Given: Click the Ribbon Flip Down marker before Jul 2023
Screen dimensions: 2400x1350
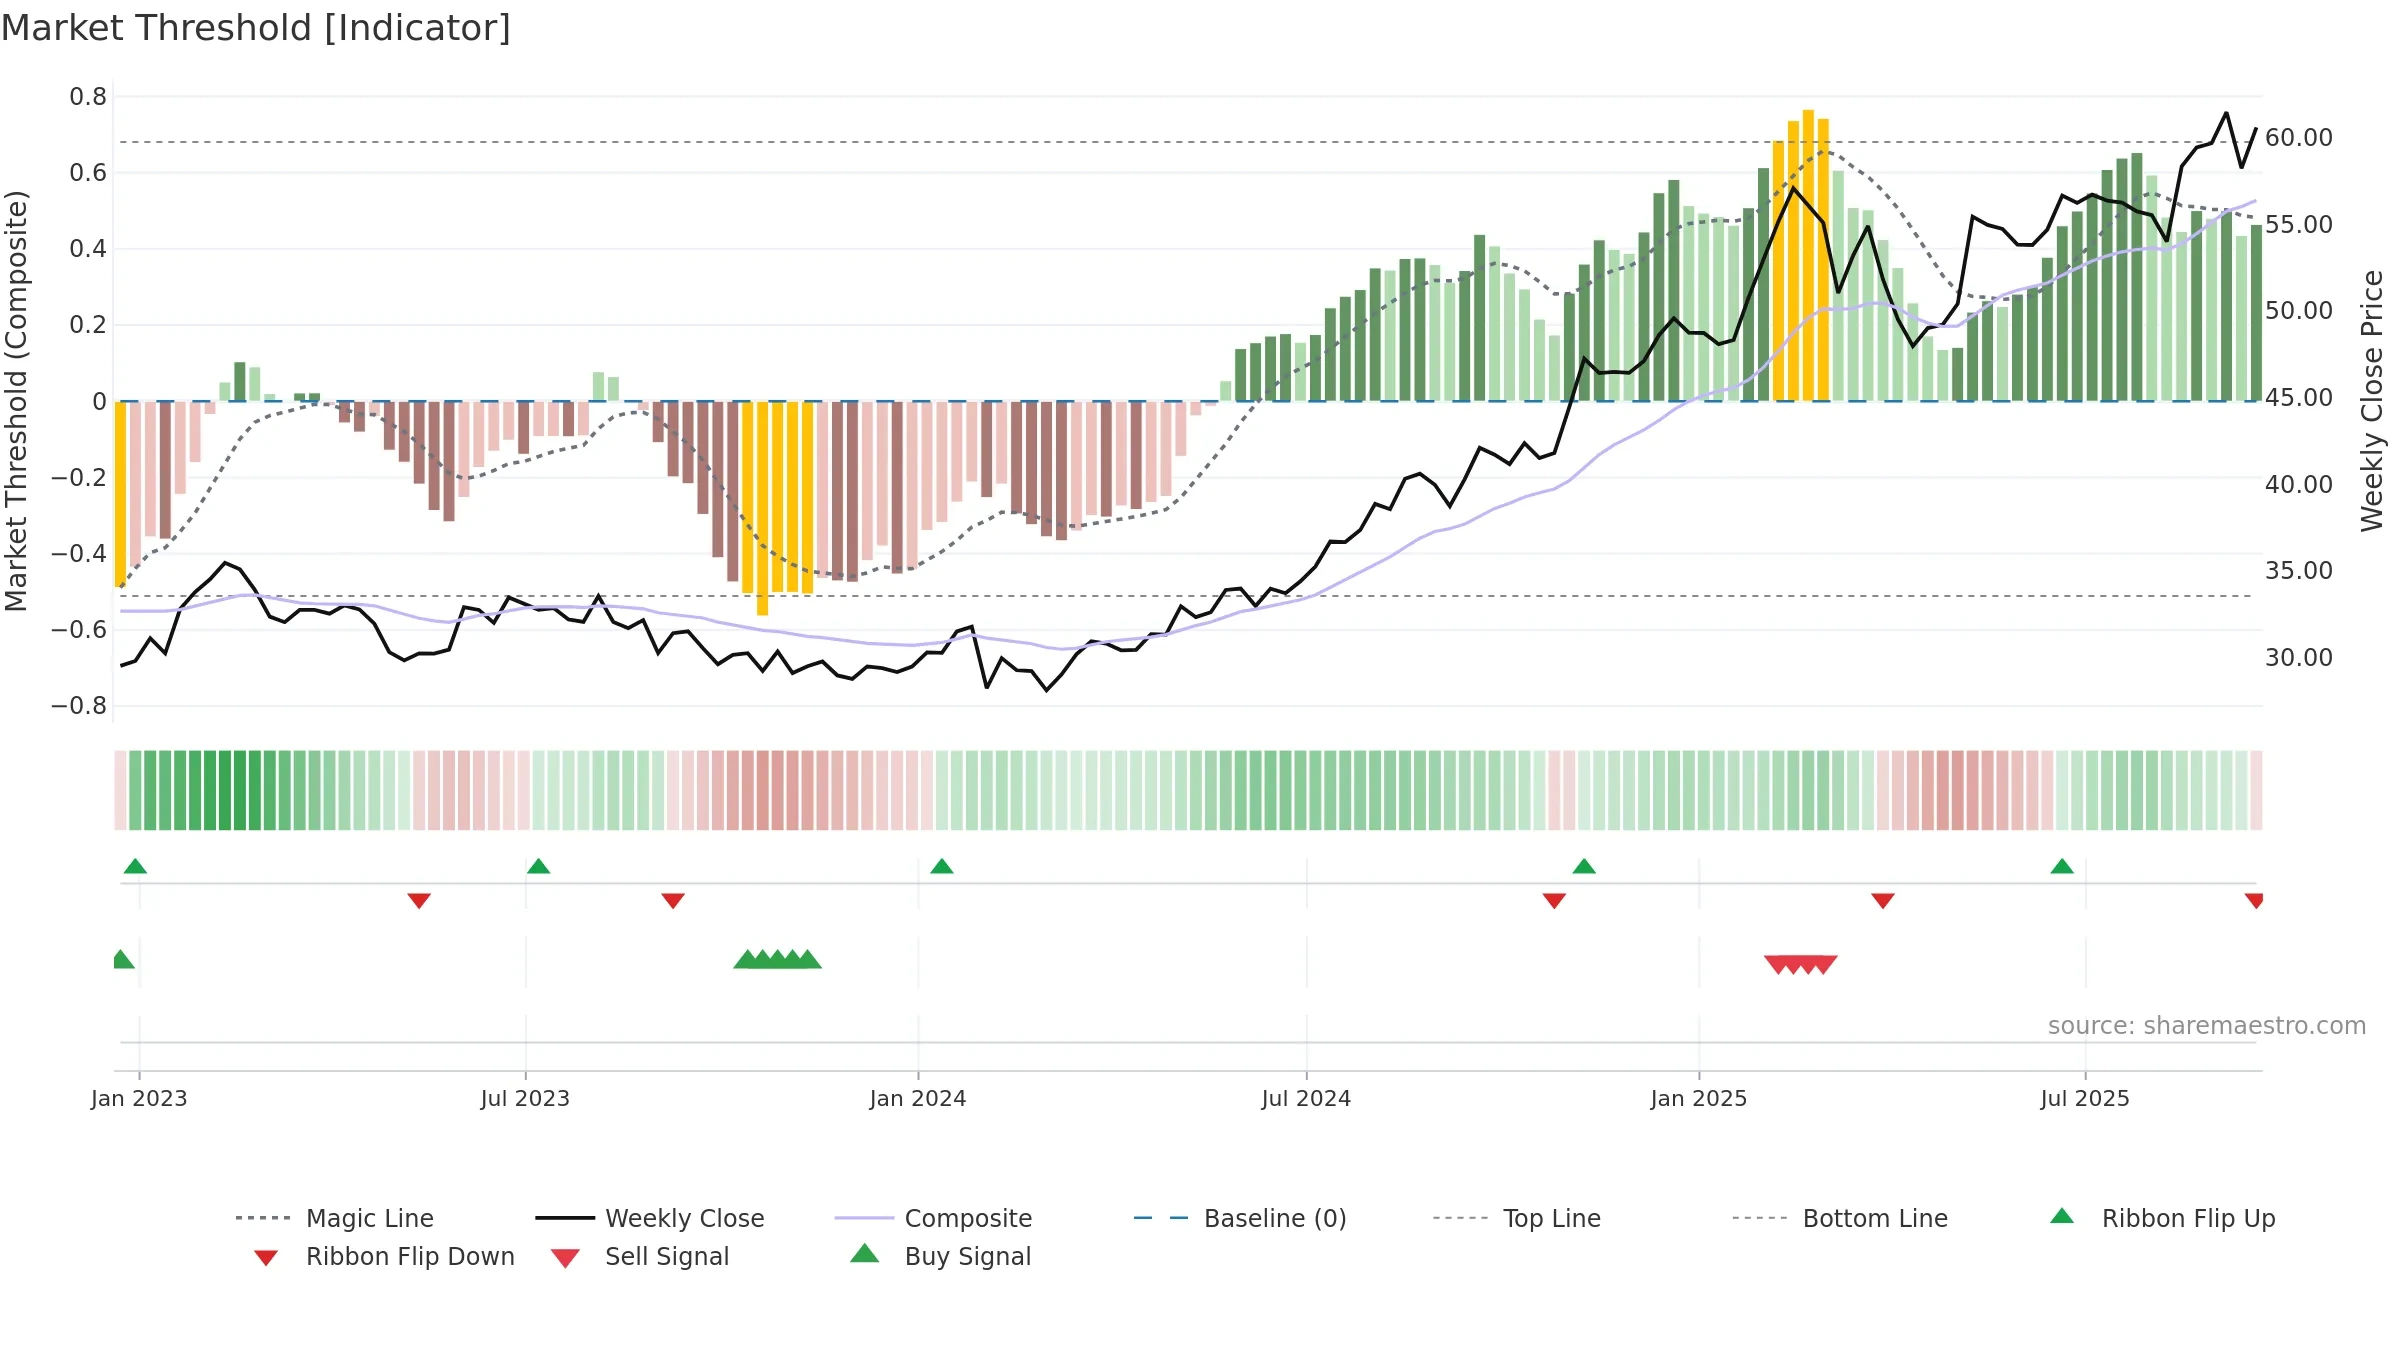Looking at the screenshot, I should click(x=419, y=901).
